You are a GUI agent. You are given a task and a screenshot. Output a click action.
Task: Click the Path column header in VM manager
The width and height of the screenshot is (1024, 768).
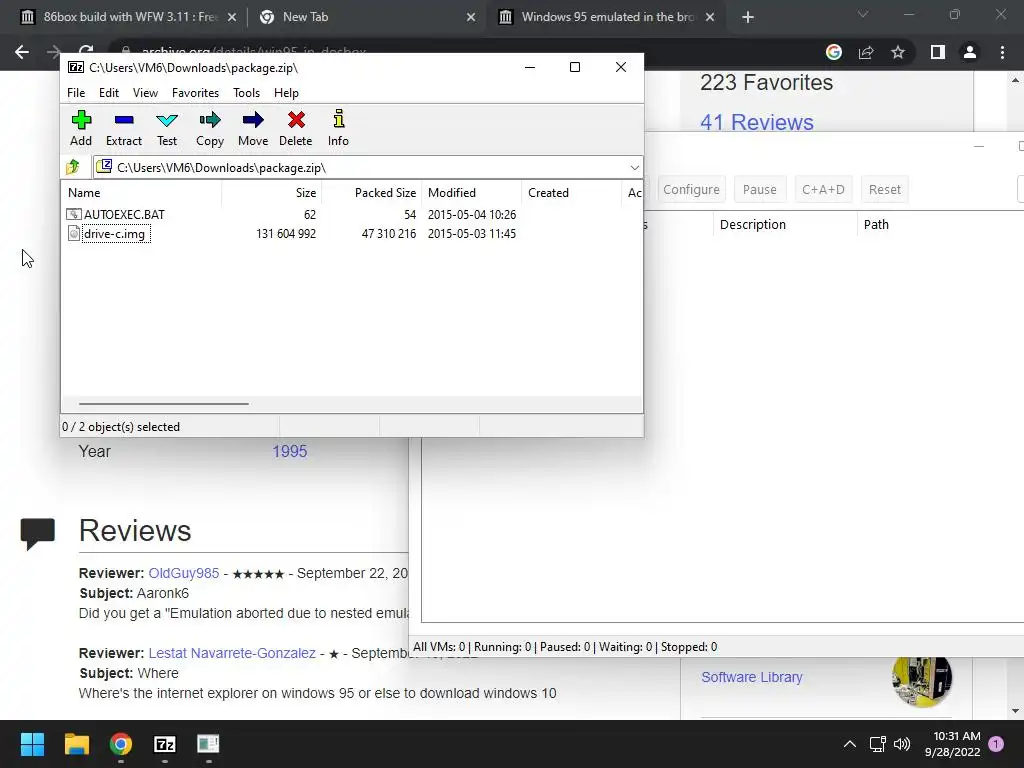[940, 225]
